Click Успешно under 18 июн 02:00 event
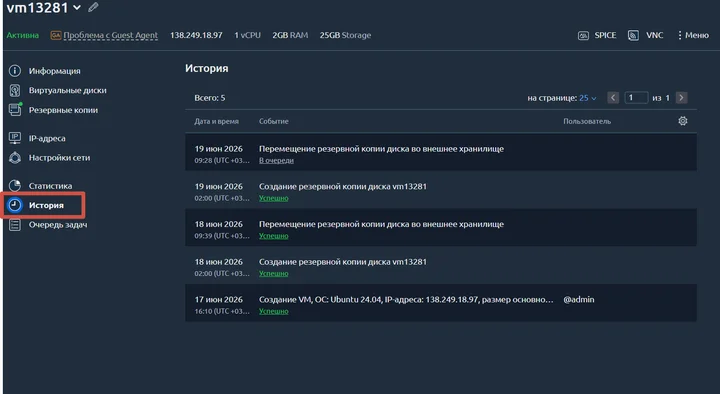Screen dimensions: 720x394 click(x=274, y=273)
